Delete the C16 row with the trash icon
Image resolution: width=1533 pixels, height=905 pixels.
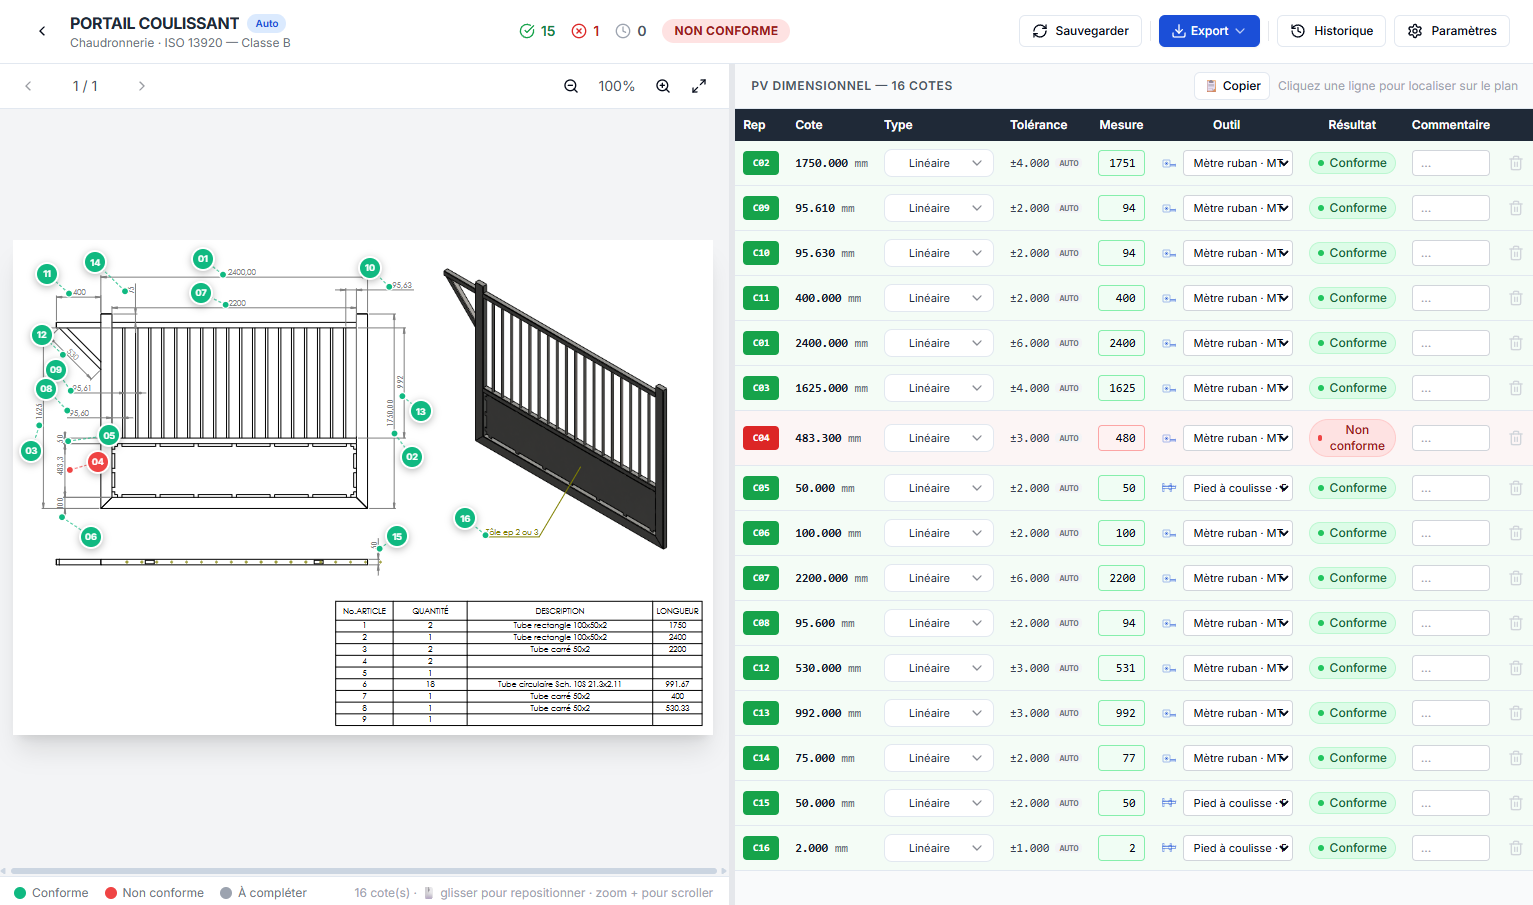point(1515,848)
